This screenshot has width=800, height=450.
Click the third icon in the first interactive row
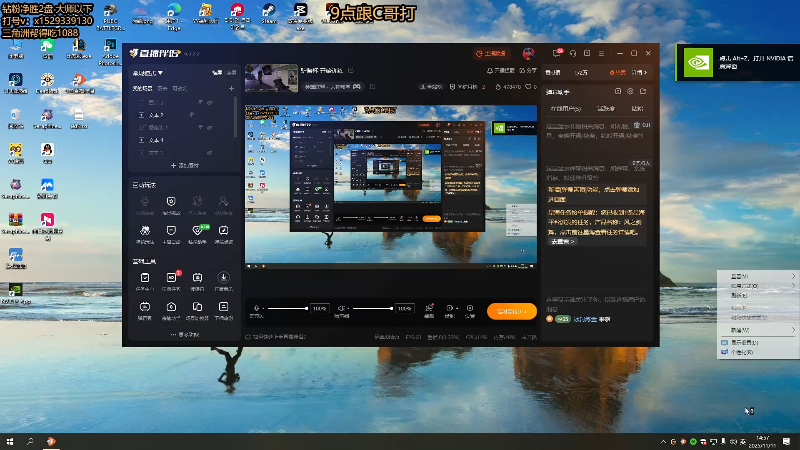coord(197,202)
